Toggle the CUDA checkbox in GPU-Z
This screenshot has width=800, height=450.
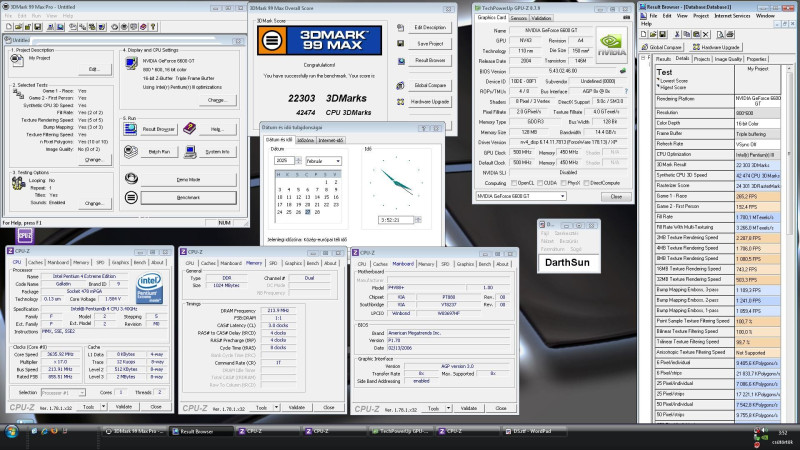tap(539, 183)
